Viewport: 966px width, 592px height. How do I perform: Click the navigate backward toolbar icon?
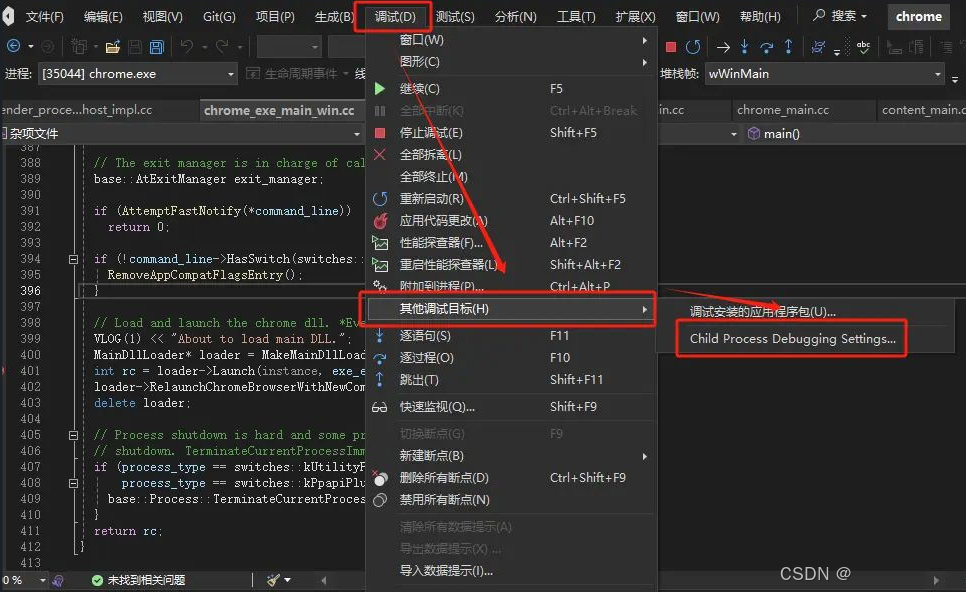tap(13, 46)
